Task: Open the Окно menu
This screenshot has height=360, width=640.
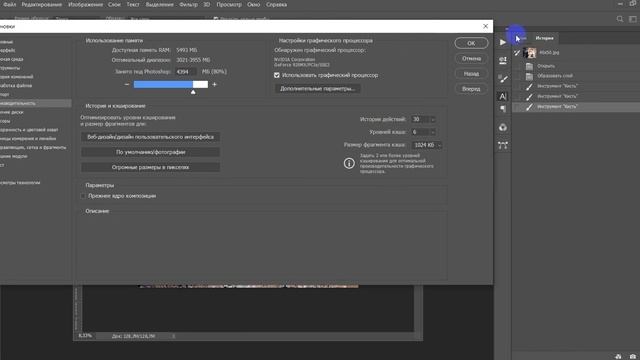Action: point(253,4)
